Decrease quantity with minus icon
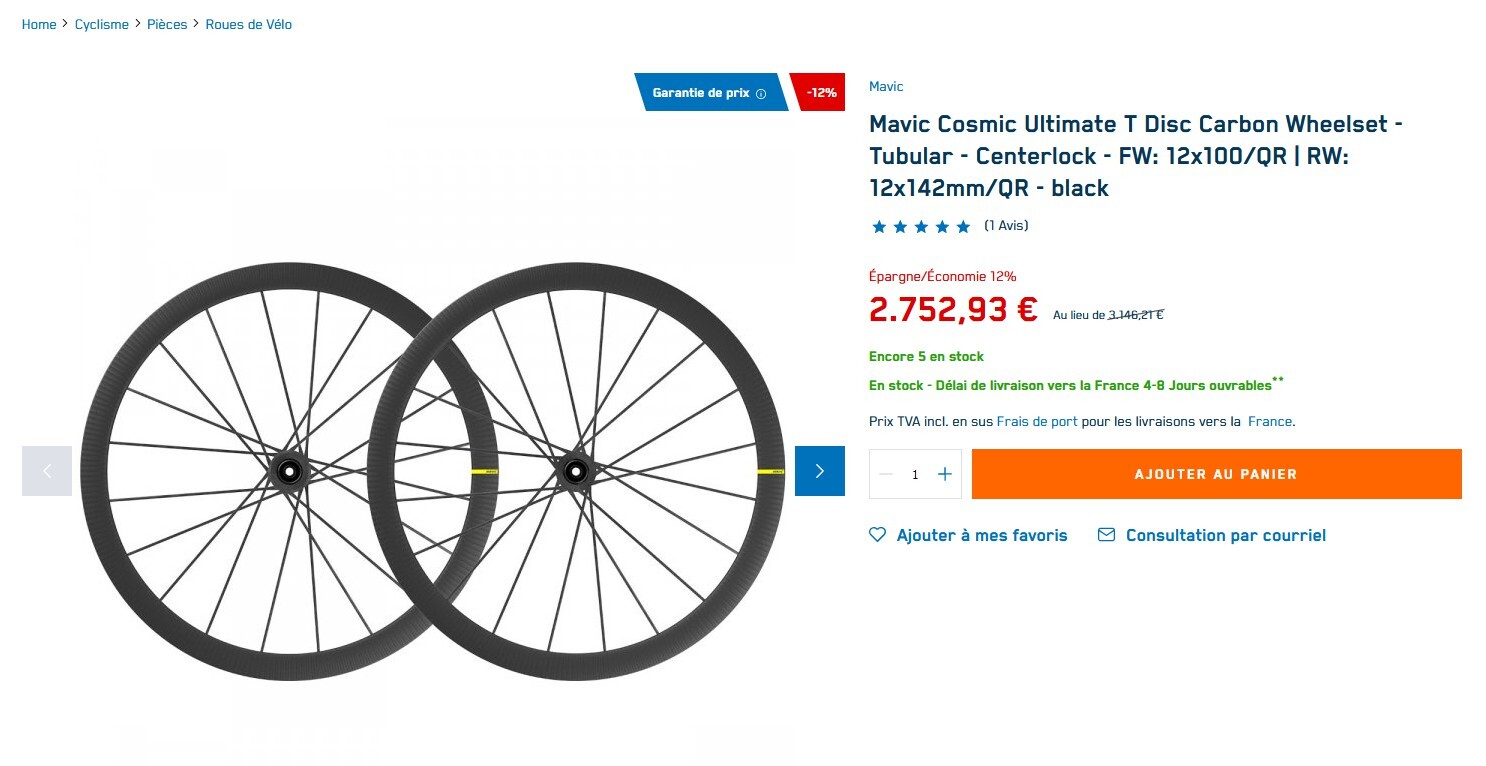The width and height of the screenshot is (1486, 766). (886, 474)
